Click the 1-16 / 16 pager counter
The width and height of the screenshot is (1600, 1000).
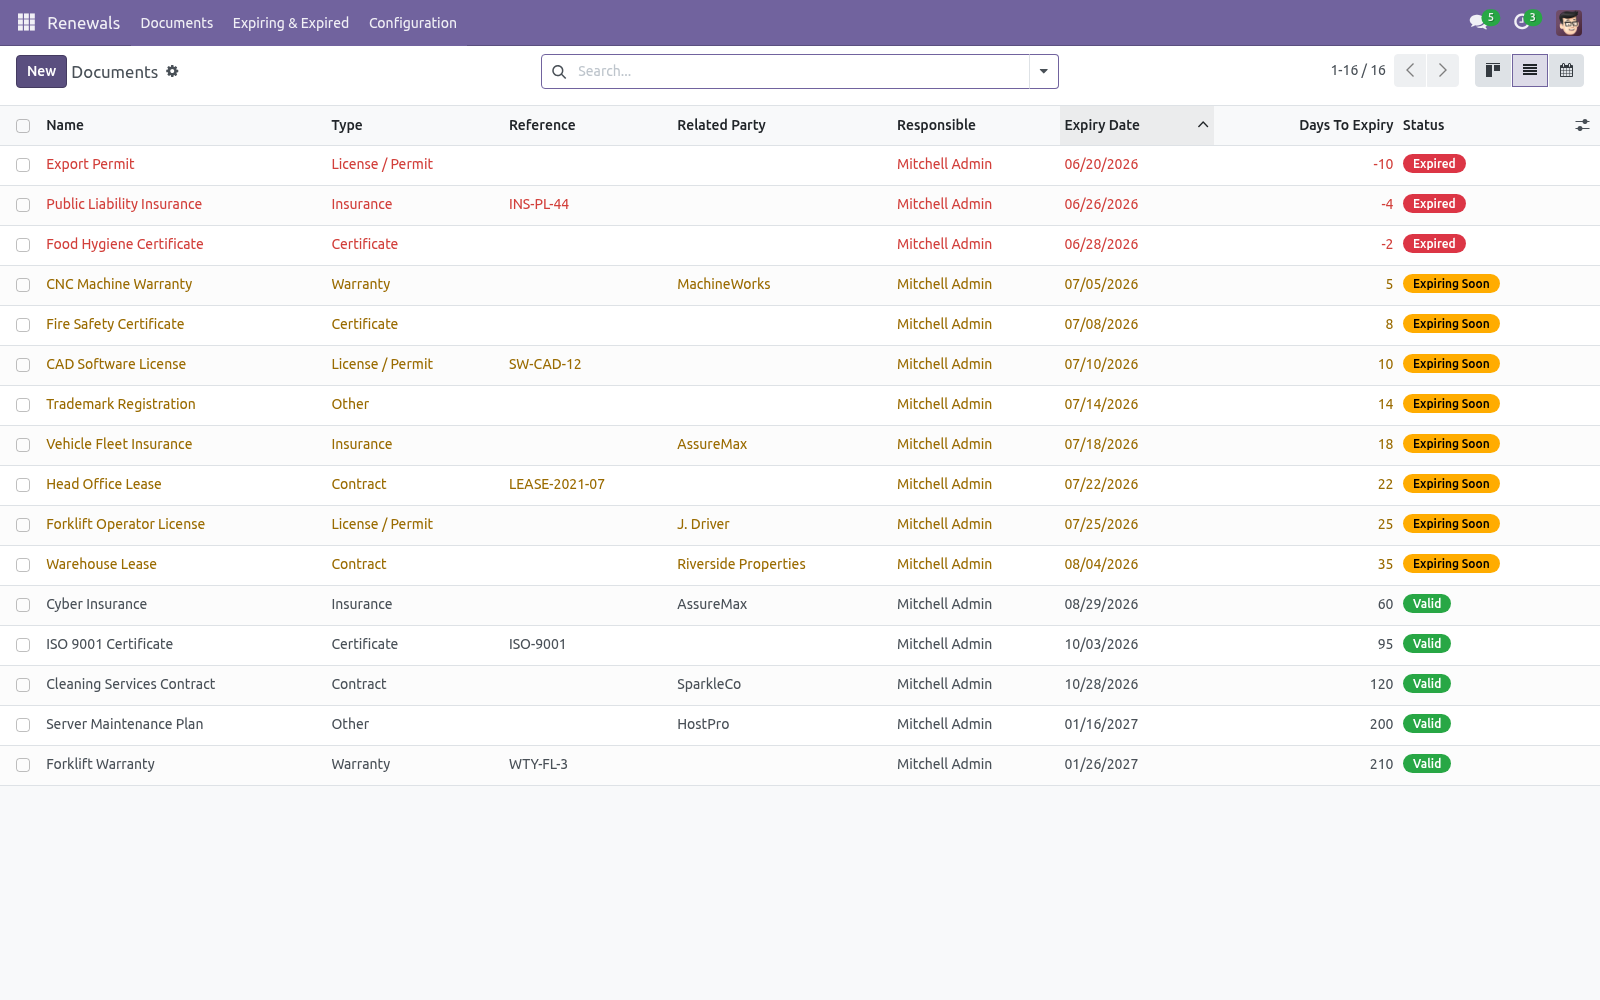1358,70
